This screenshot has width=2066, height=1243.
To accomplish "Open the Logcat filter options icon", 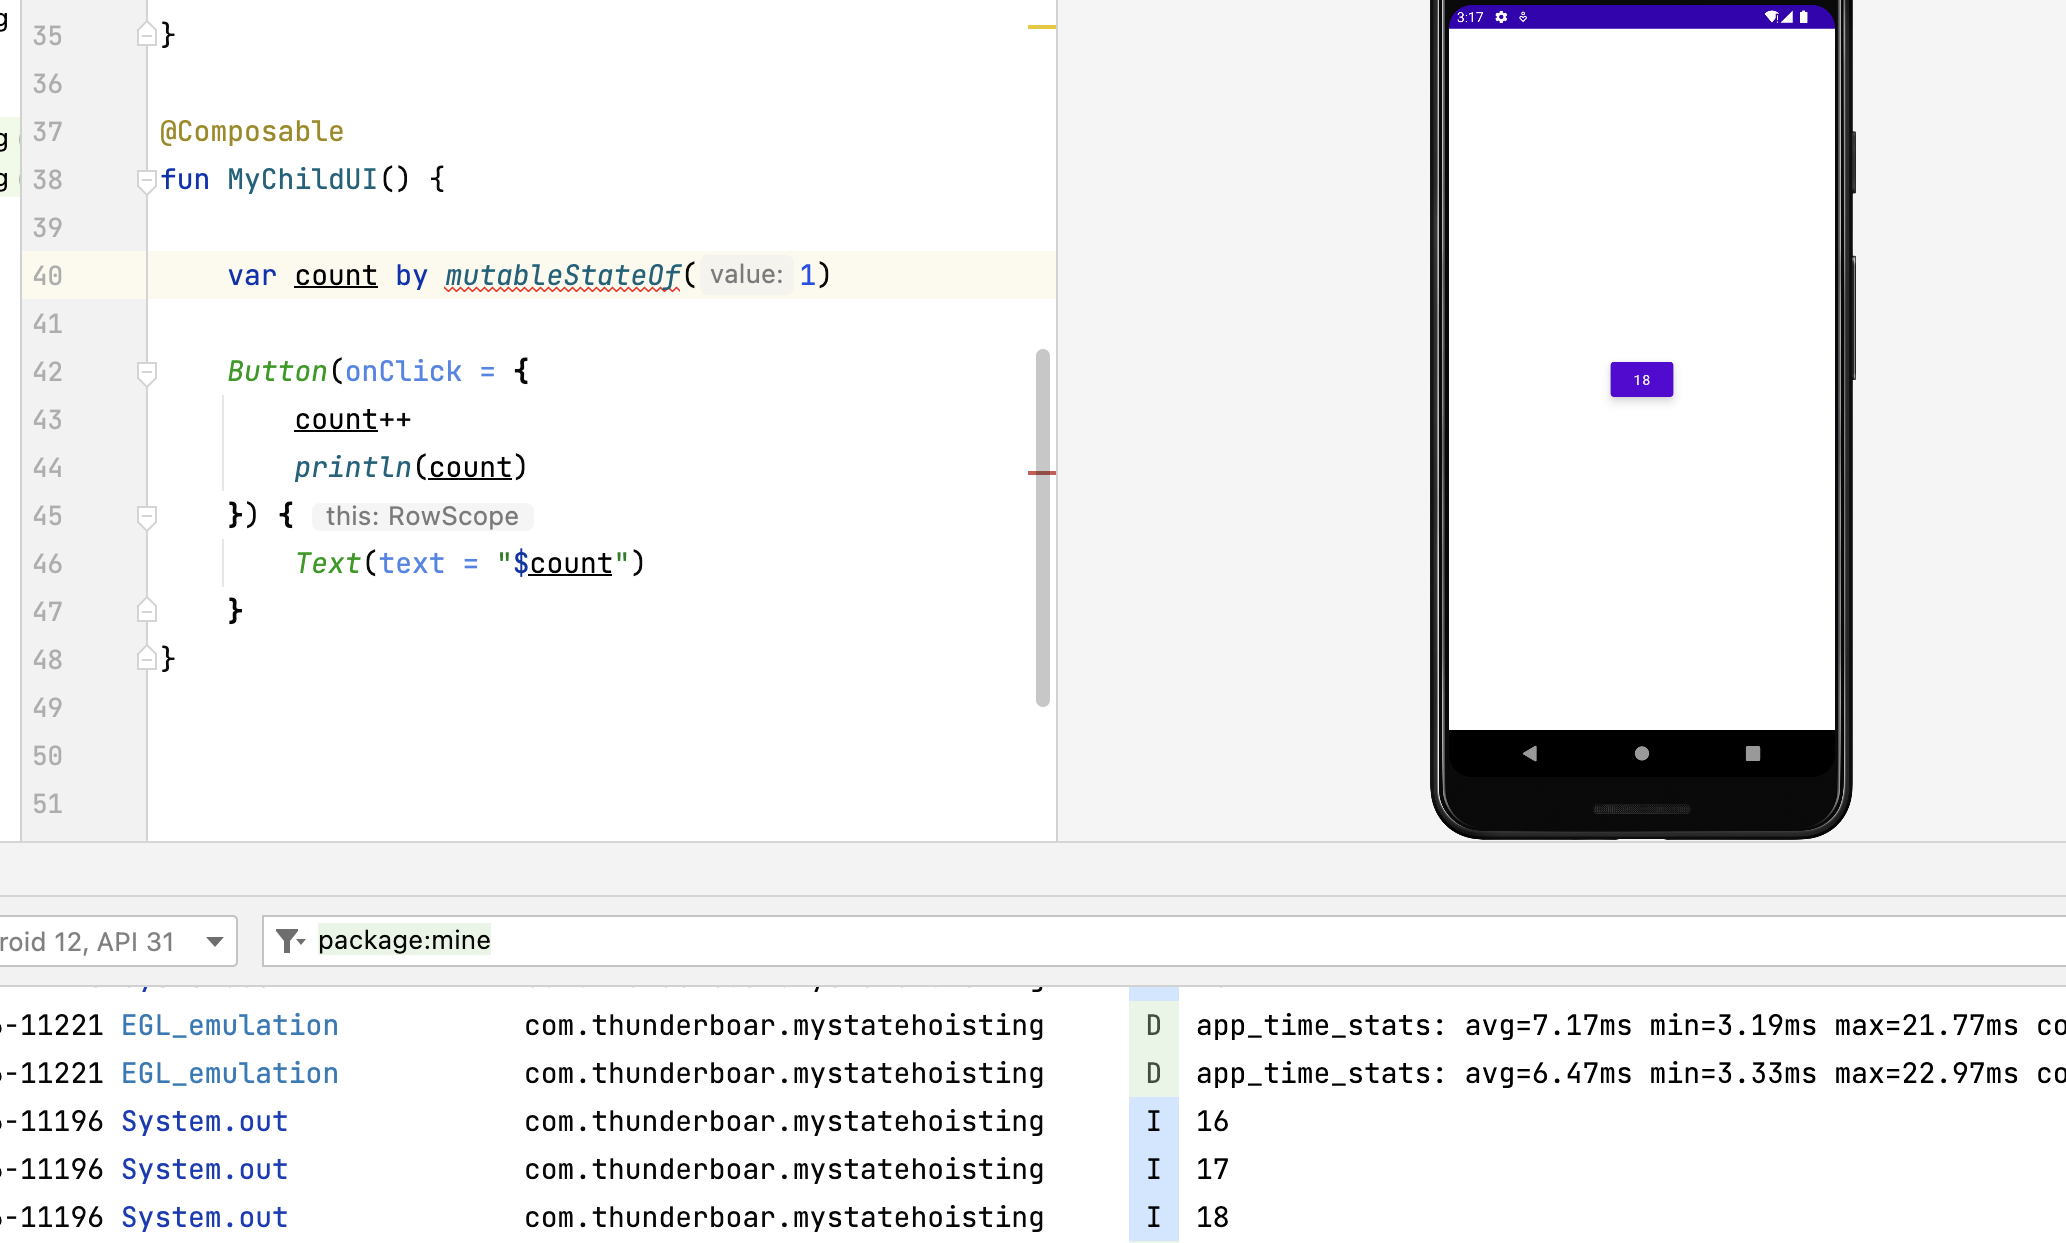I will tap(289, 941).
